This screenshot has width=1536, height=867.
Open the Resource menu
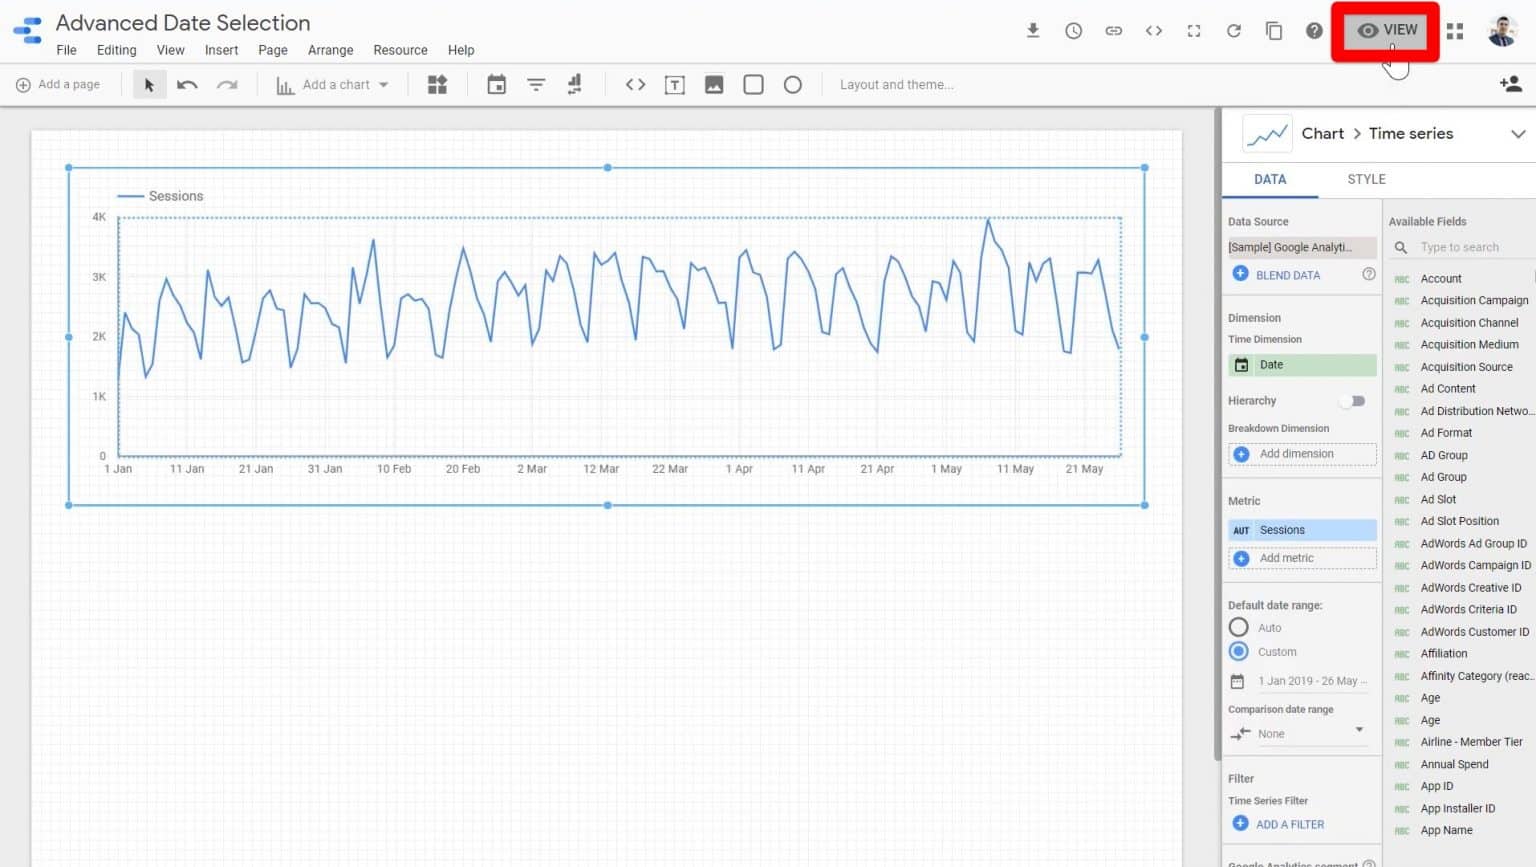pyautogui.click(x=400, y=50)
